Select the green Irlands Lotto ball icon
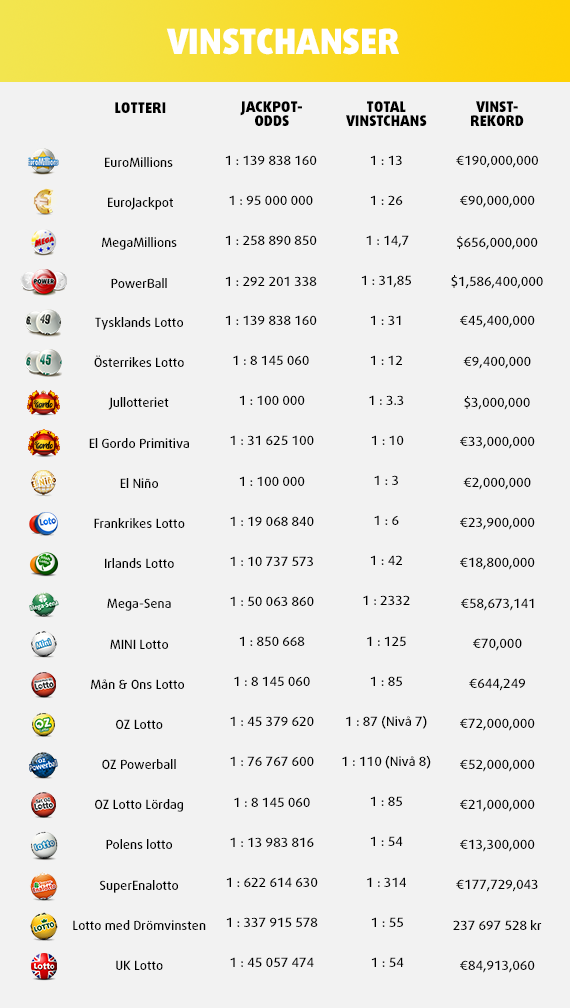The image size is (570, 1008). click(x=44, y=563)
